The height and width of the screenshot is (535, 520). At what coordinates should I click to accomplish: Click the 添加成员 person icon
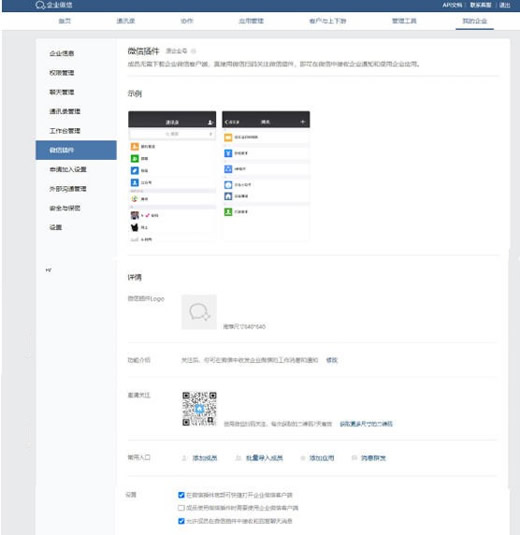tap(184, 458)
